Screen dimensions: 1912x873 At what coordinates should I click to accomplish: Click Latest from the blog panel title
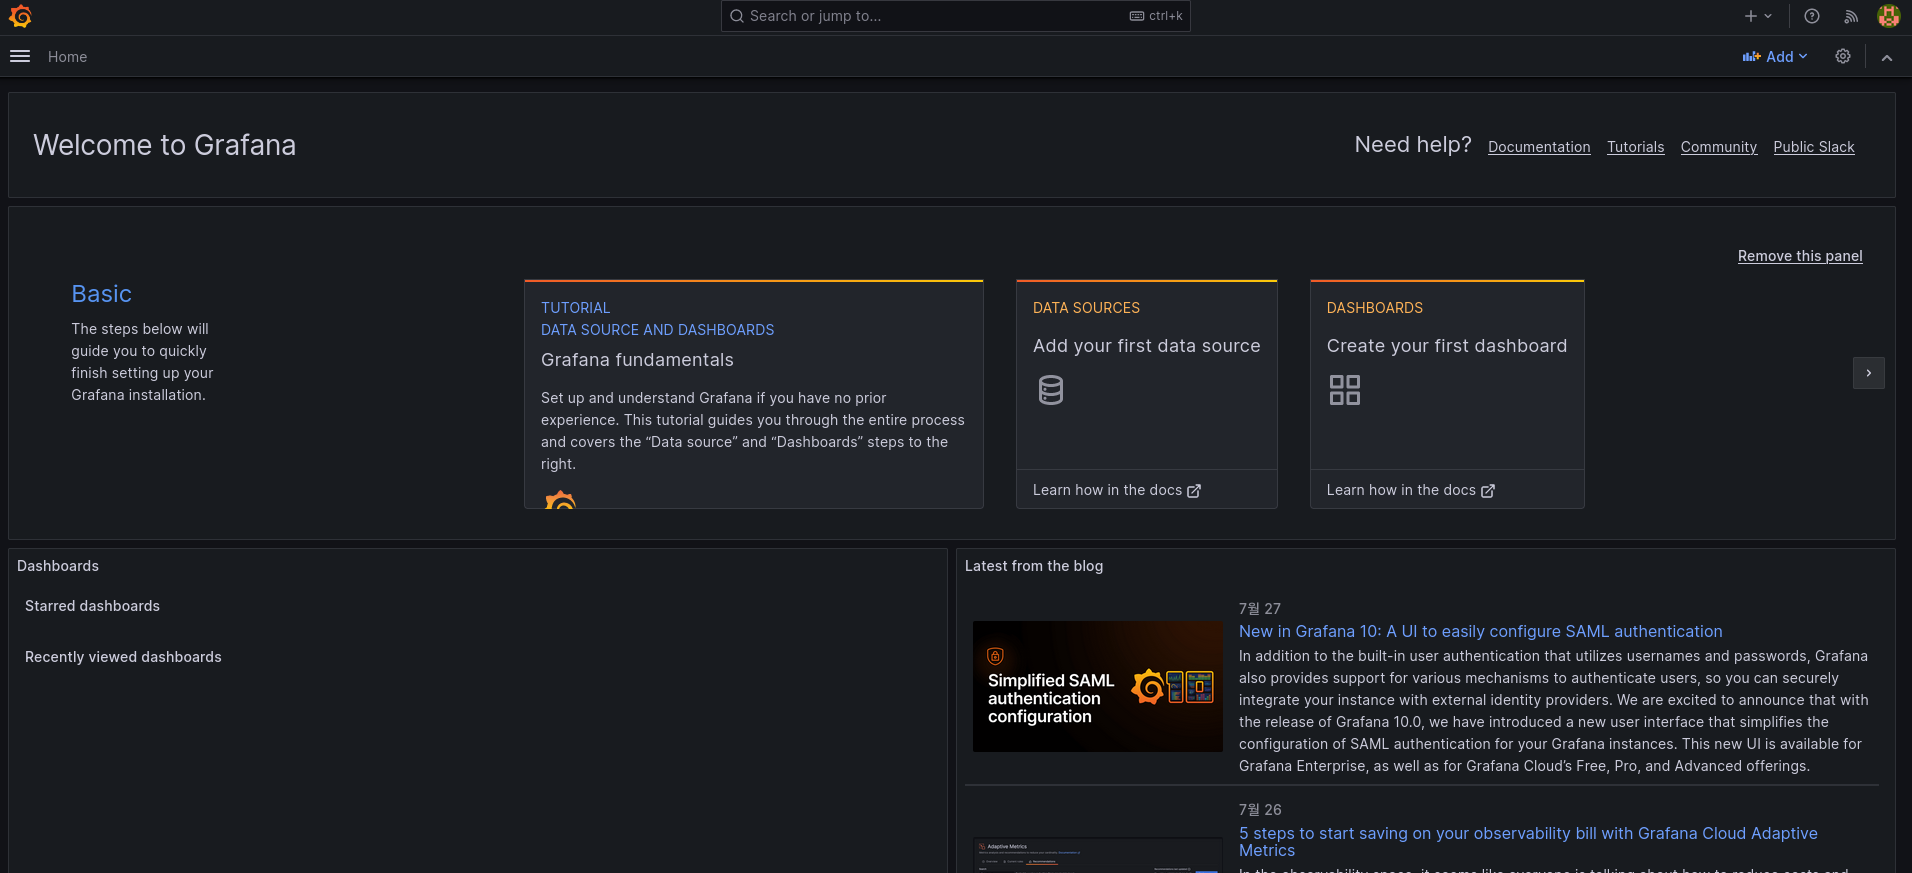tap(1033, 566)
